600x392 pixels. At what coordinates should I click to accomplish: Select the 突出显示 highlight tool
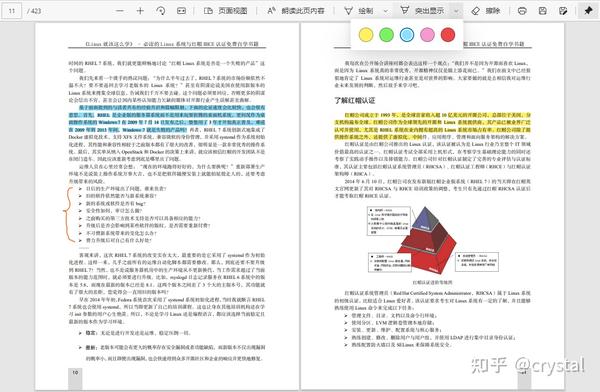[422, 11]
